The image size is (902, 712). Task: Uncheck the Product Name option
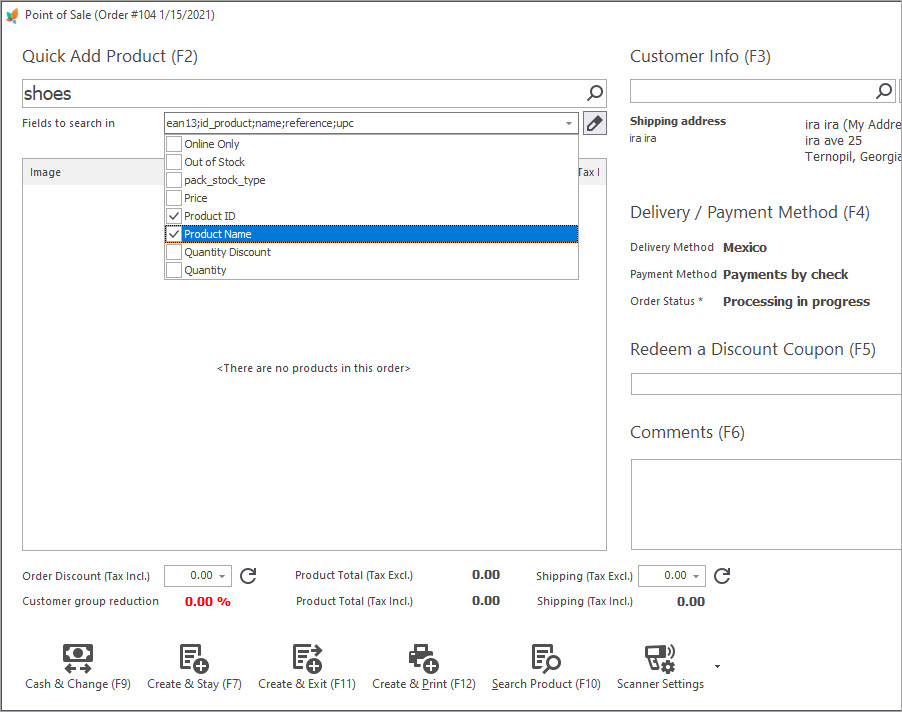point(174,234)
